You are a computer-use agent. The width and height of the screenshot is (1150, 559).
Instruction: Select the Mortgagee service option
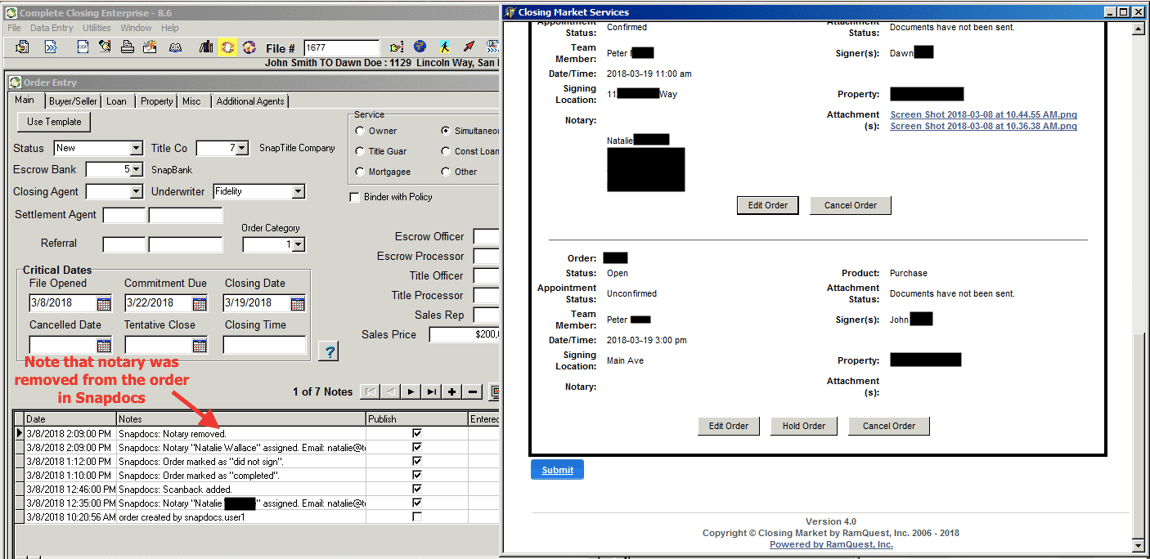tap(359, 172)
